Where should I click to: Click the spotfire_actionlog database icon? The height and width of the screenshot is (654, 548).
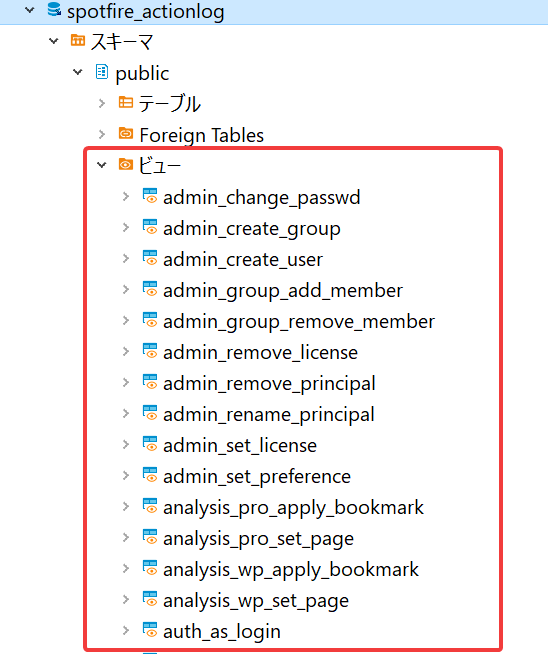tap(54, 9)
